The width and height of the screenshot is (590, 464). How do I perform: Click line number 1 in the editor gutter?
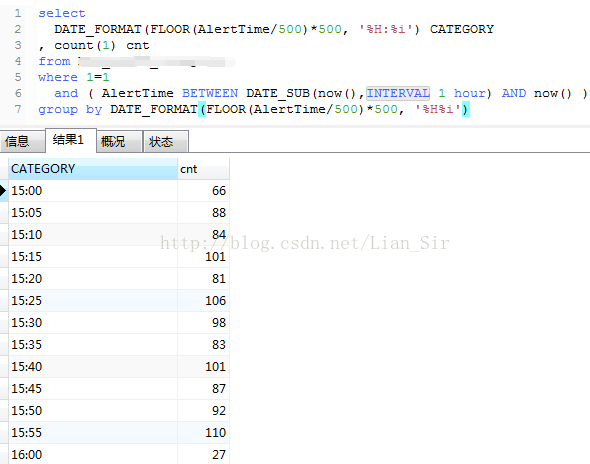point(18,14)
